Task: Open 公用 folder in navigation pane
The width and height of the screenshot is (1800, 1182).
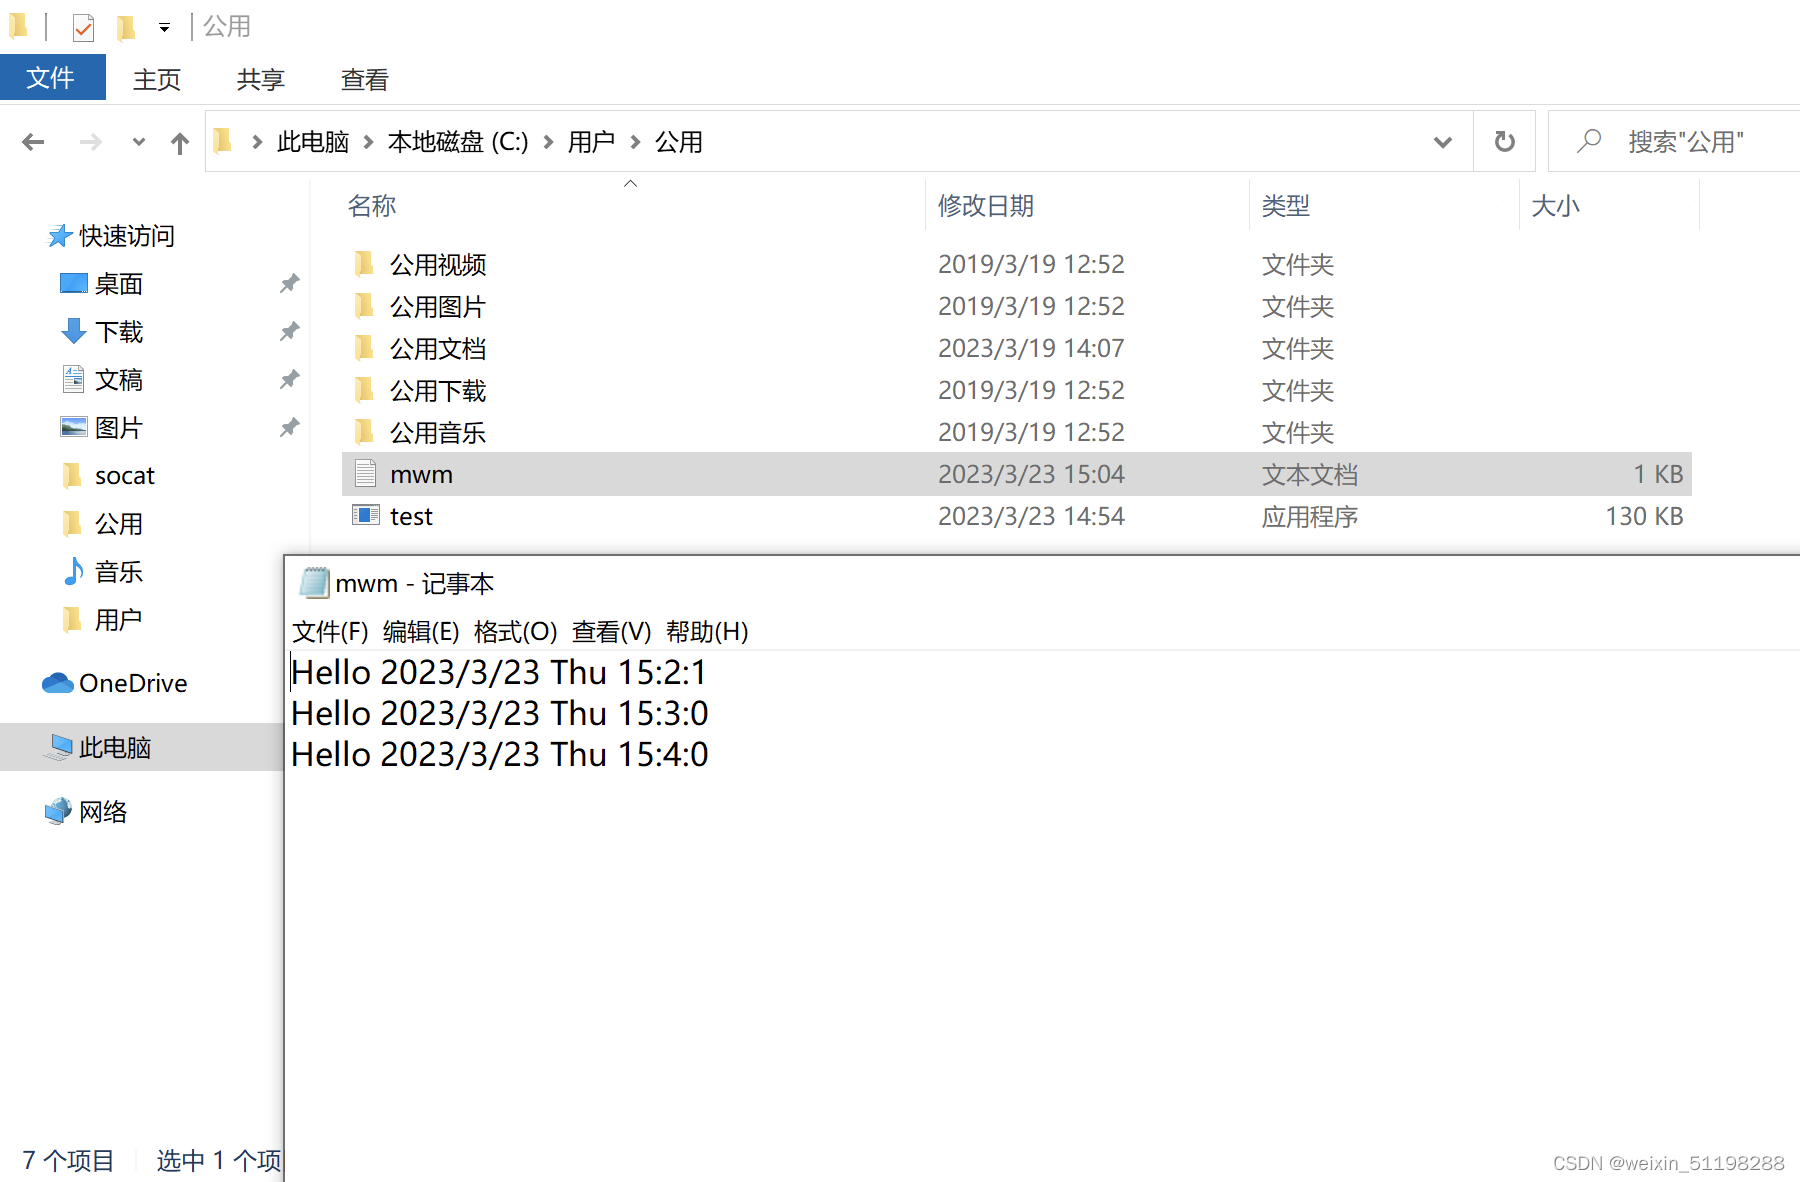Action: (x=119, y=524)
